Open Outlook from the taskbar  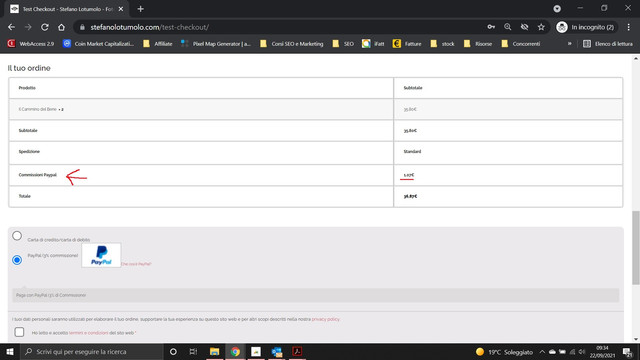(x=277, y=351)
